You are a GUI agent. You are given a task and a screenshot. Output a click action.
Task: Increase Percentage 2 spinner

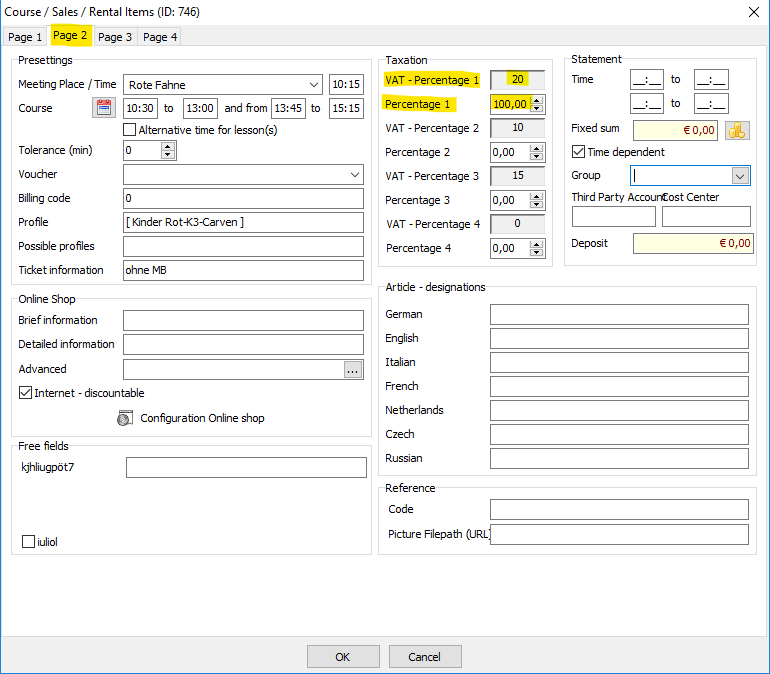click(x=537, y=148)
